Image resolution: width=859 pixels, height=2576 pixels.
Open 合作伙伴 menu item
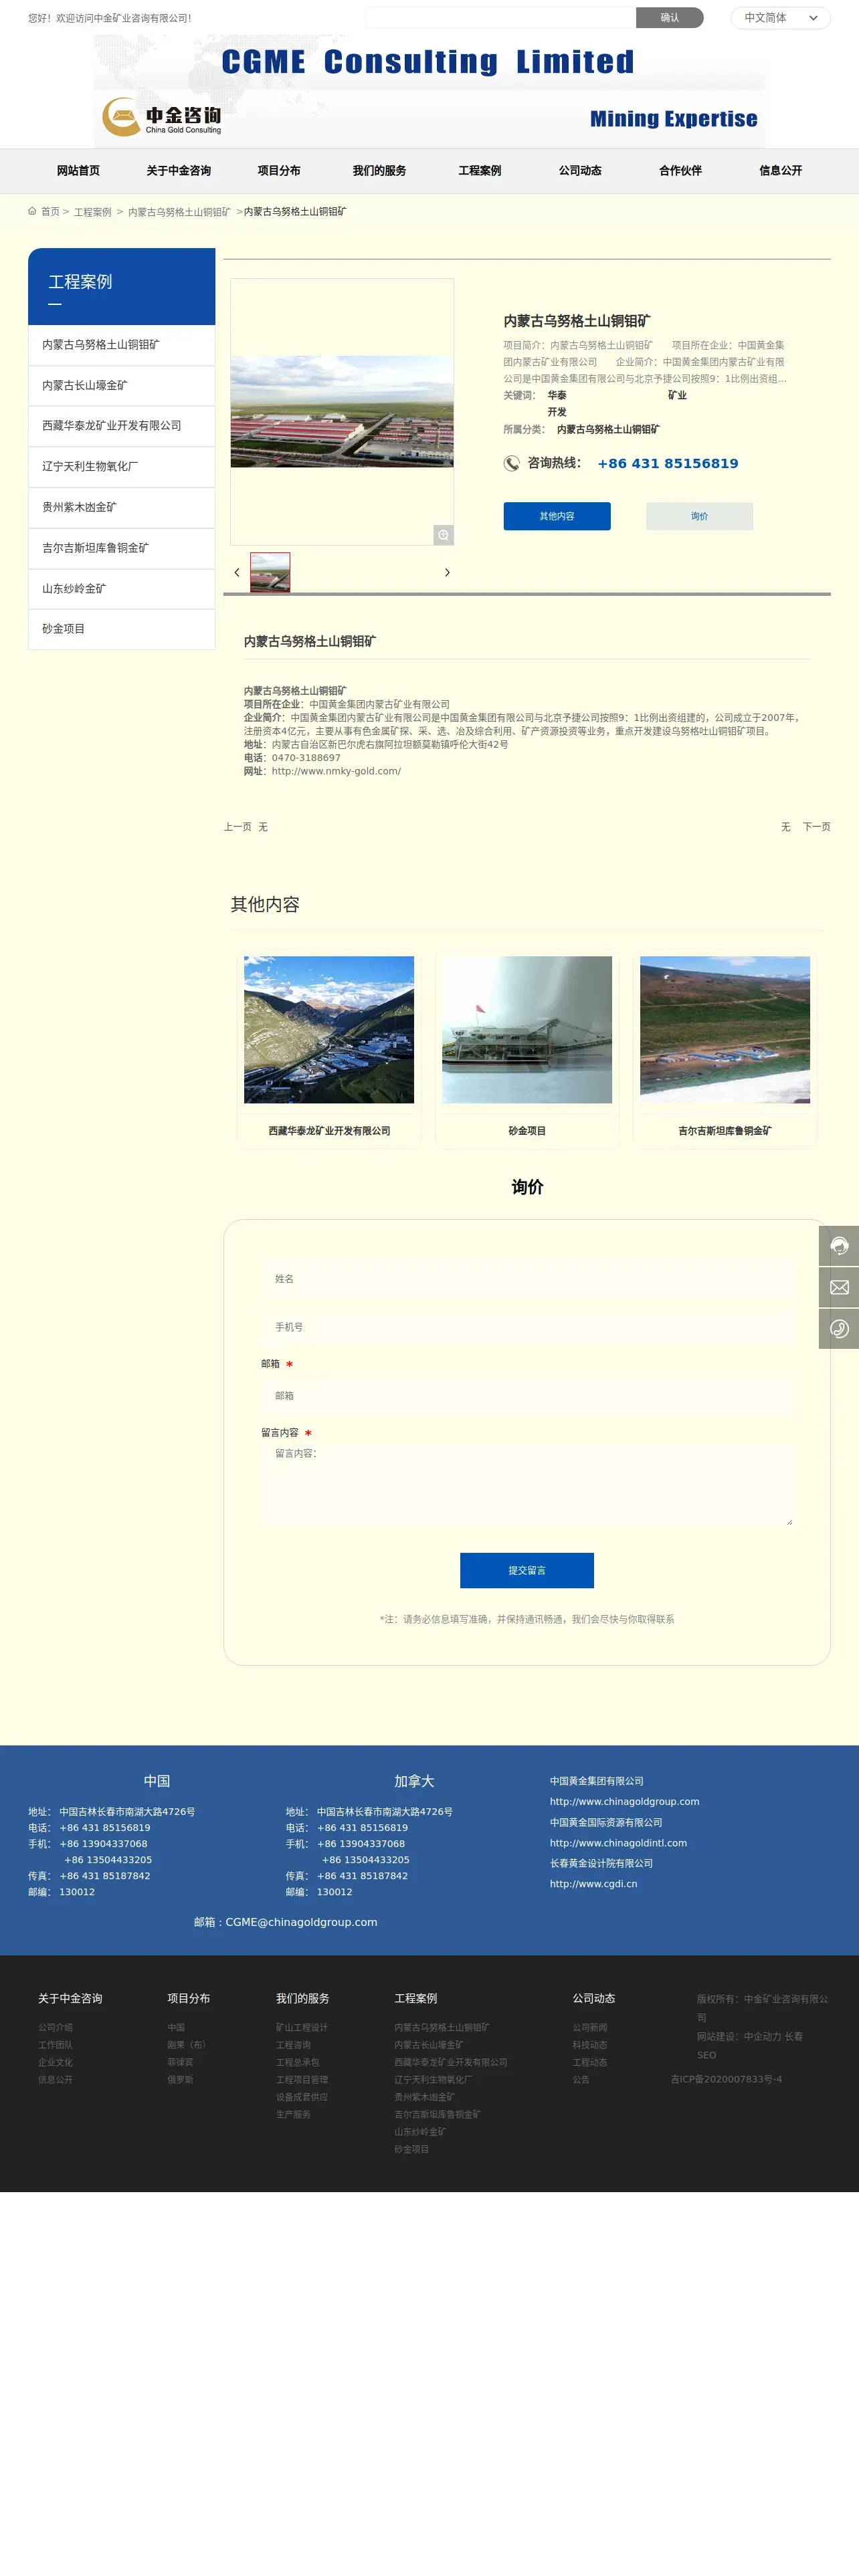680,171
